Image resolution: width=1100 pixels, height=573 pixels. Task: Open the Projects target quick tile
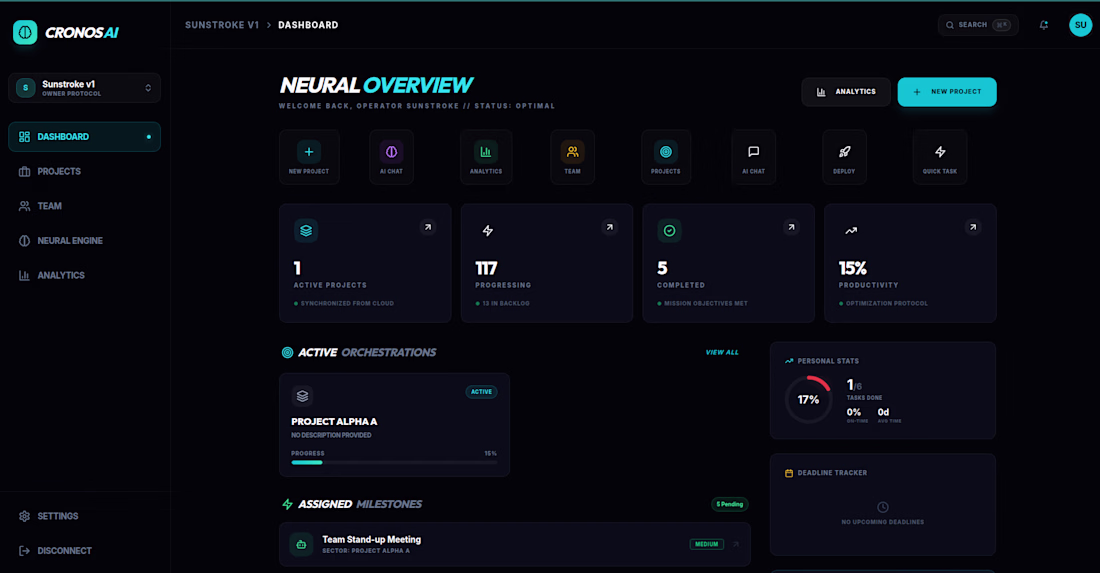666,157
